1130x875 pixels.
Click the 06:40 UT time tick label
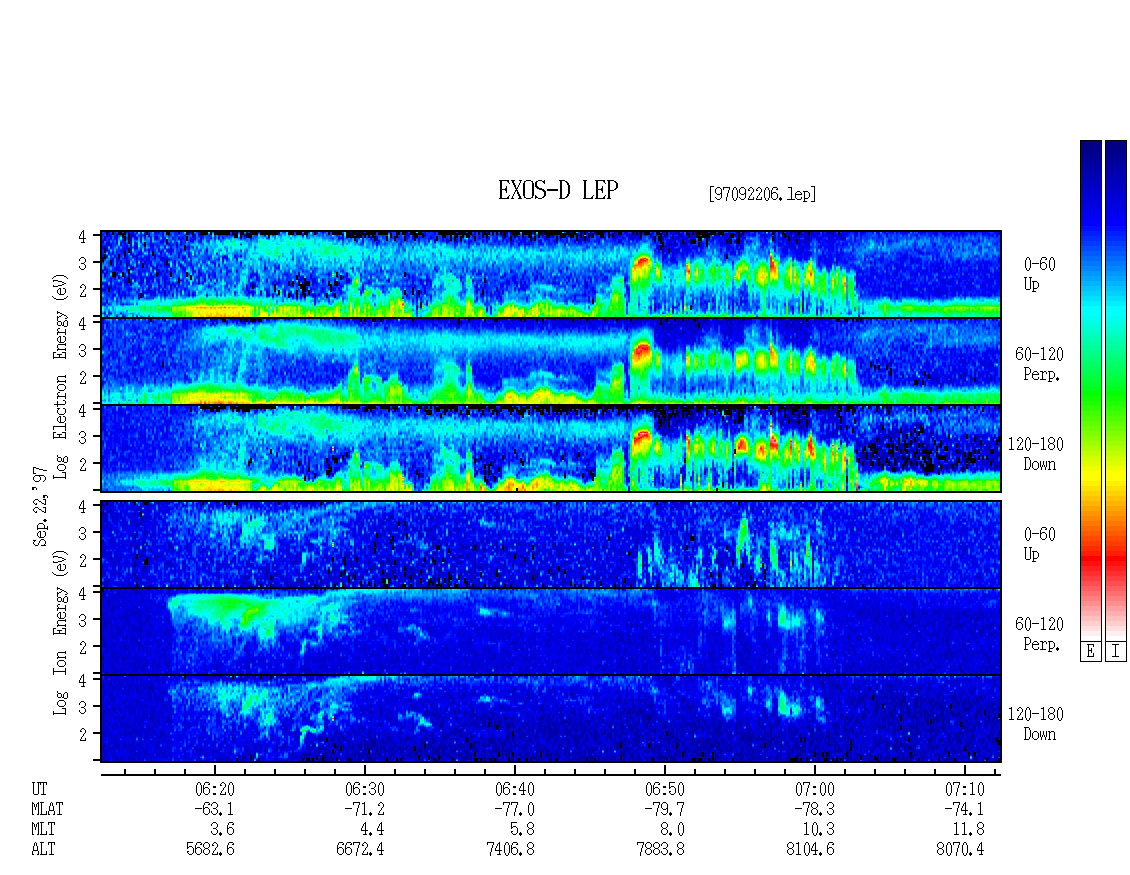(x=515, y=789)
